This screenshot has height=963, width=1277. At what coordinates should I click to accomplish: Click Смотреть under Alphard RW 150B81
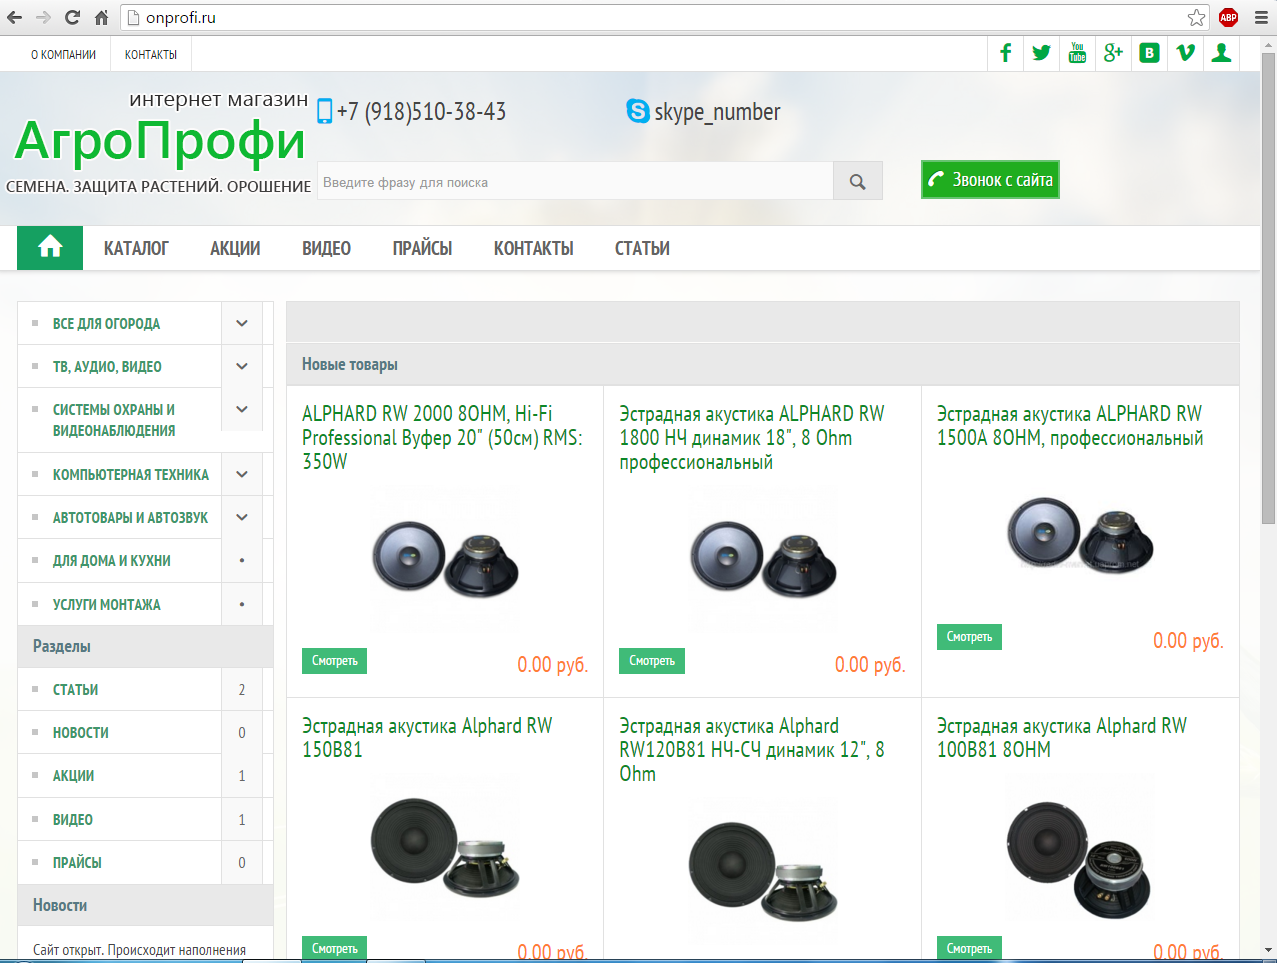[x=334, y=948]
